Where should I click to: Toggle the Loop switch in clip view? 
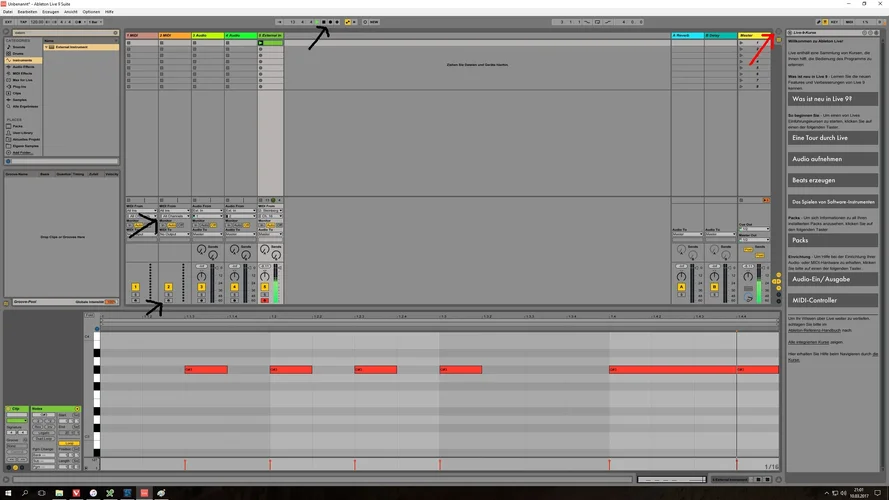[68, 443]
